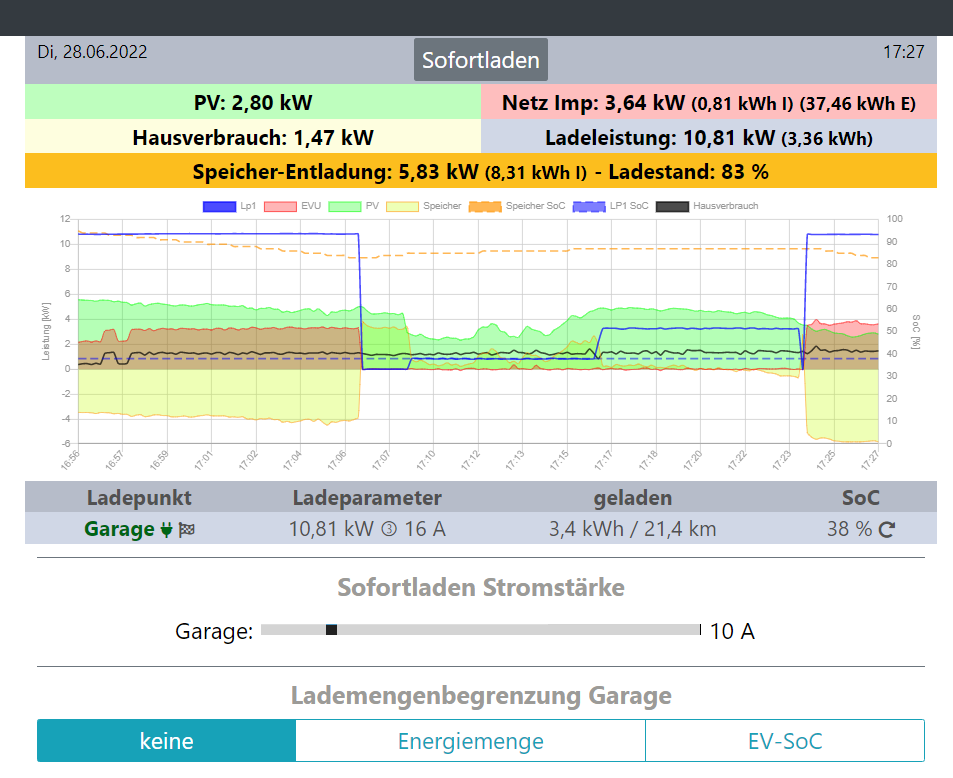This screenshot has width=953, height=778.
Task: Click the checkered flag icon beside Garage
Action: click(186, 530)
